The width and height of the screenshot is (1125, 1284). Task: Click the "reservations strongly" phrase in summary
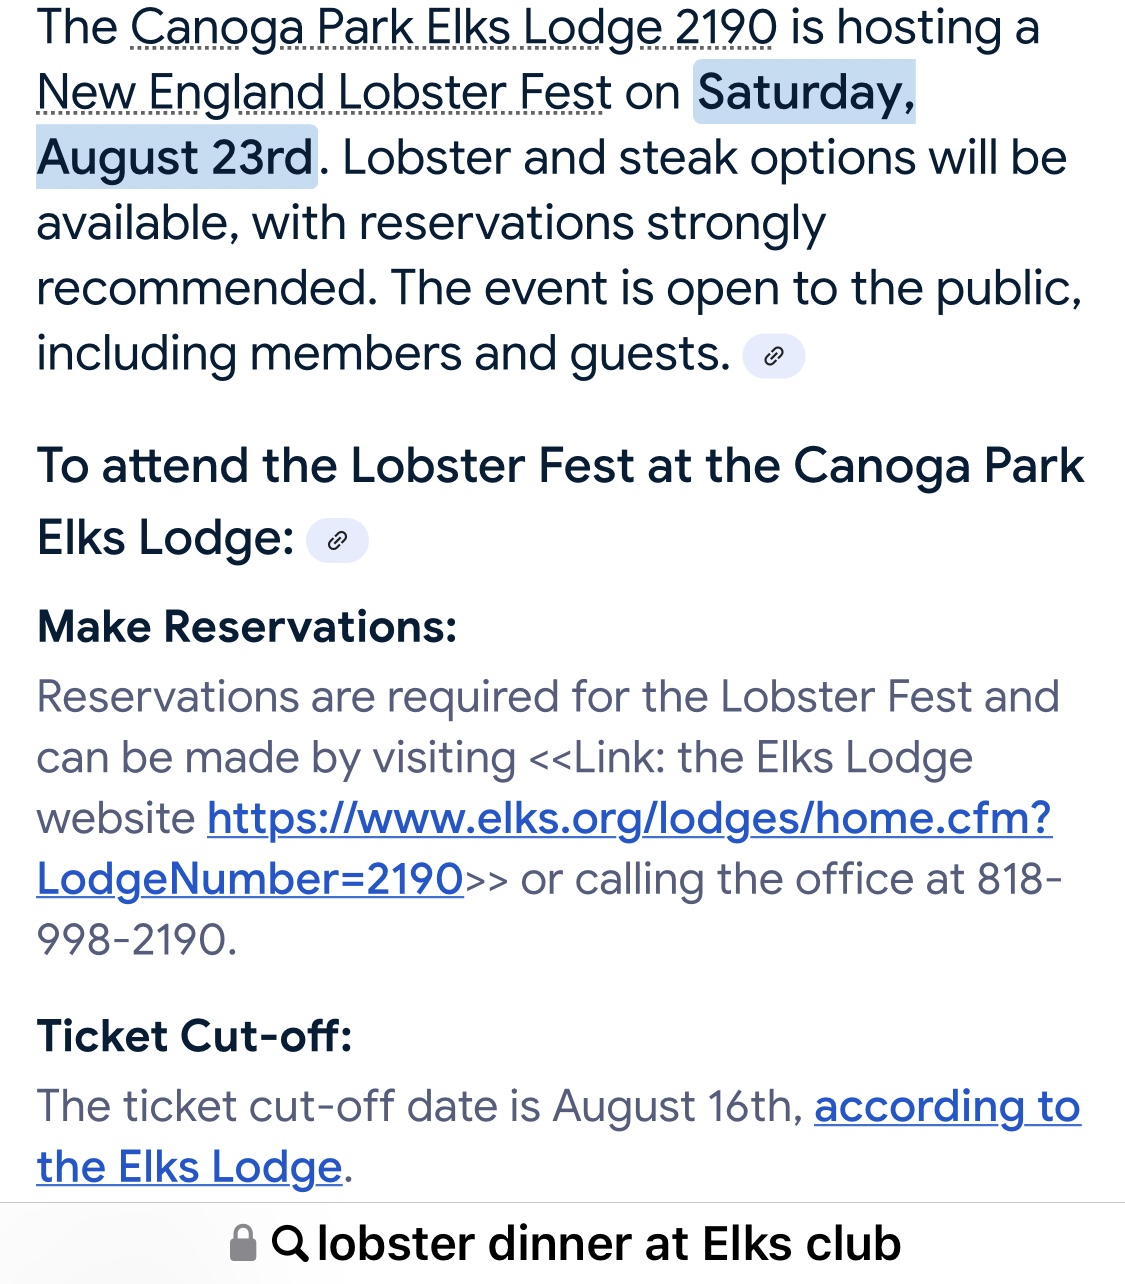click(593, 223)
